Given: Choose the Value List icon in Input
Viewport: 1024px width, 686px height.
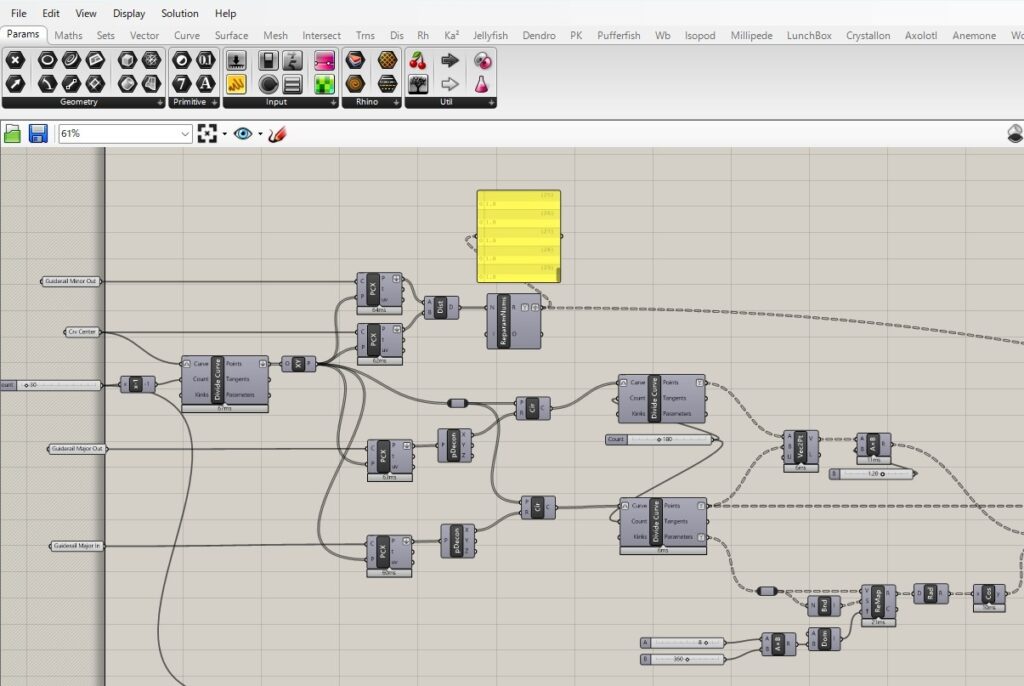Looking at the screenshot, I should click(292, 84).
